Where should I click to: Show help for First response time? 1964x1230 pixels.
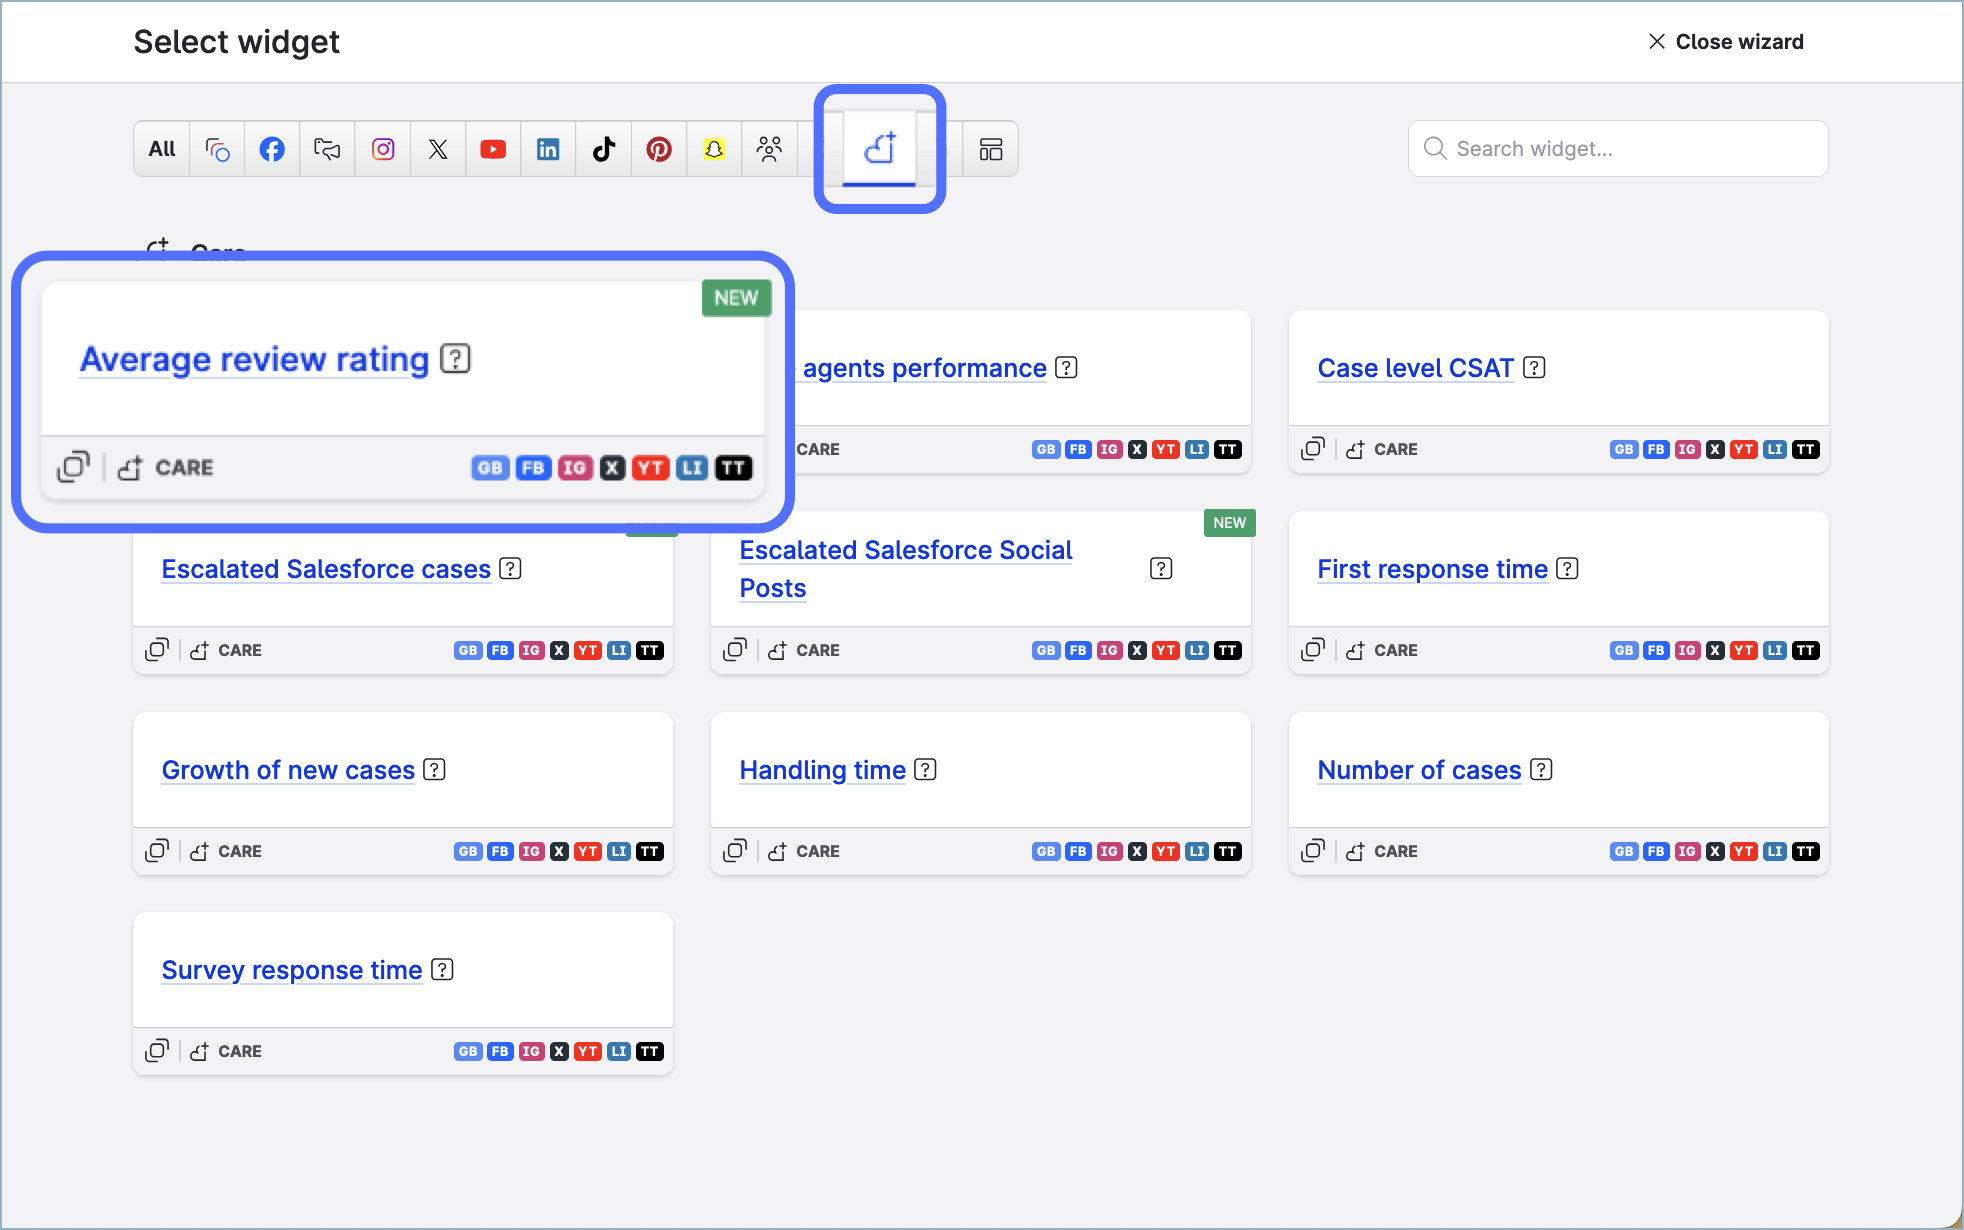(x=1568, y=569)
